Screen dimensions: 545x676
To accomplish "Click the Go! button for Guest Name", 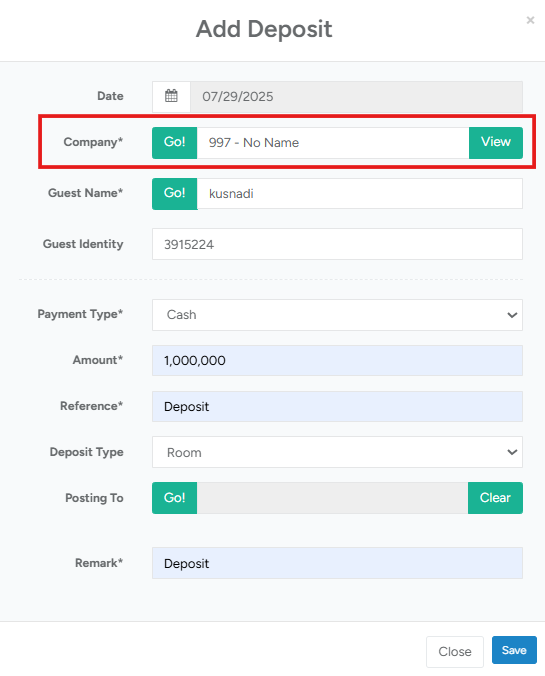I will 175,194.
